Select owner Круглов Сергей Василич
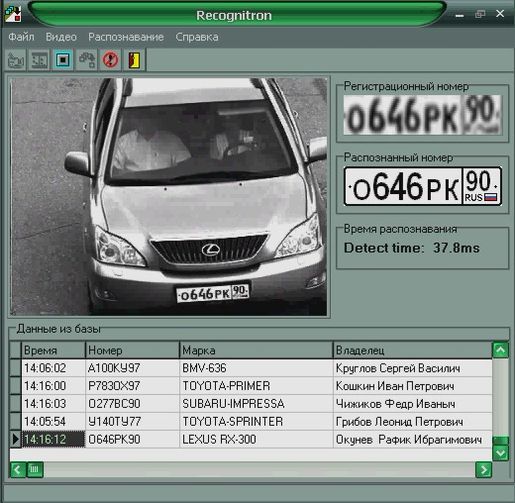The image size is (515, 503). click(x=413, y=368)
